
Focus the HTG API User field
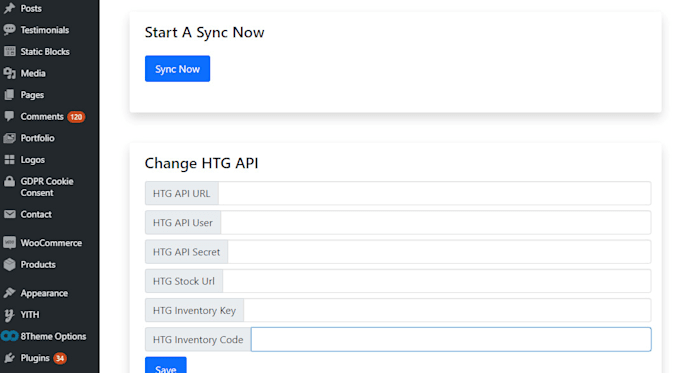coord(436,222)
